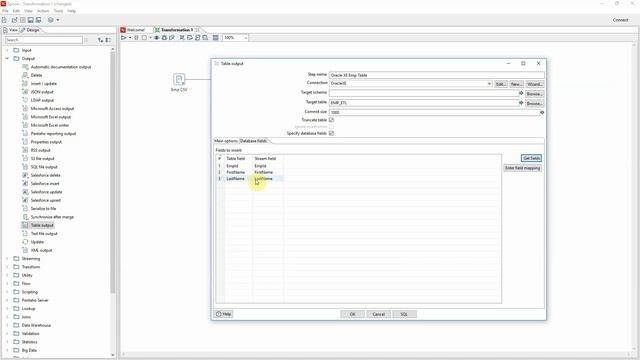
Task: Select the Text file output step
Action: click(44, 233)
